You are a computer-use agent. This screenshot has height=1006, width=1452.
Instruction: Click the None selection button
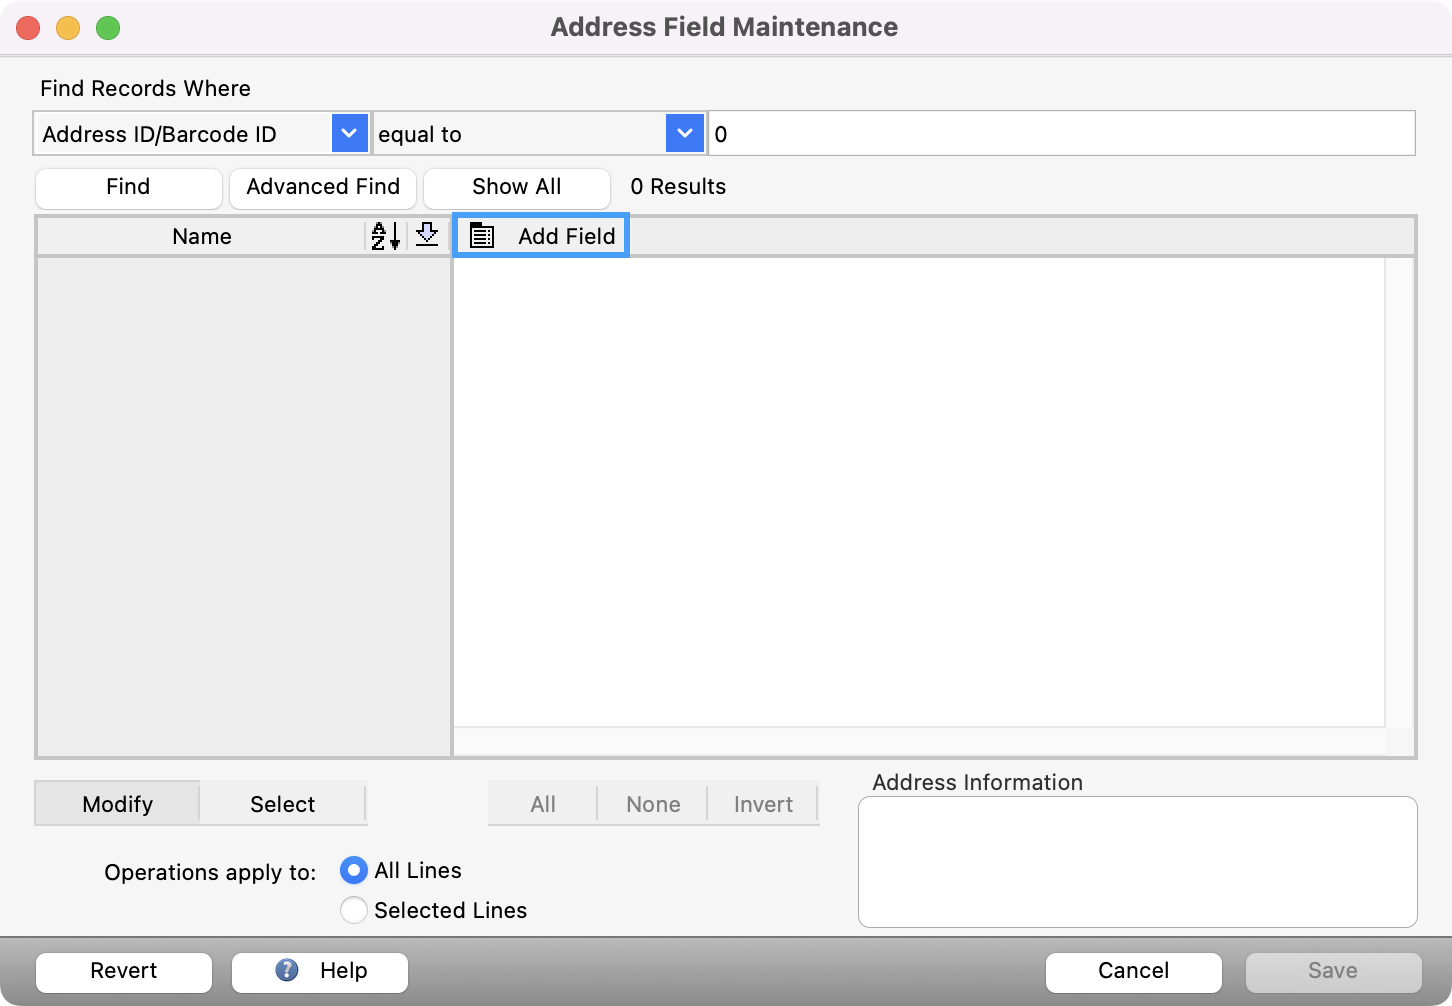point(652,803)
